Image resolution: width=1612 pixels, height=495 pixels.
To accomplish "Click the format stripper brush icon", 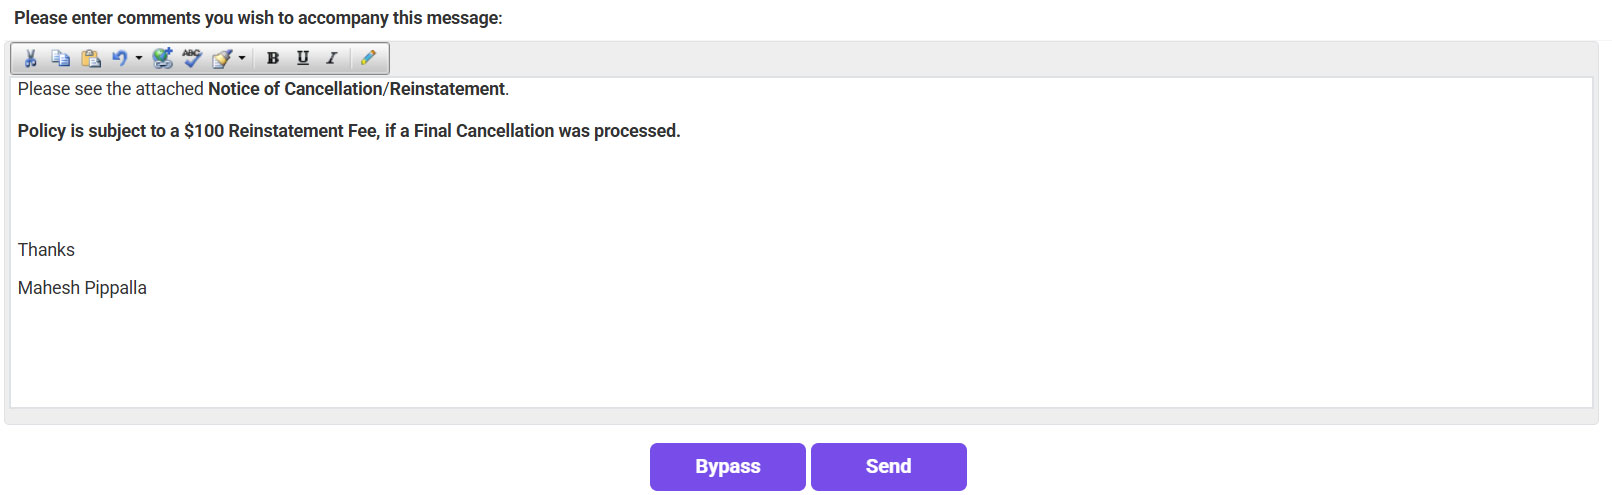I will [x=222, y=58].
